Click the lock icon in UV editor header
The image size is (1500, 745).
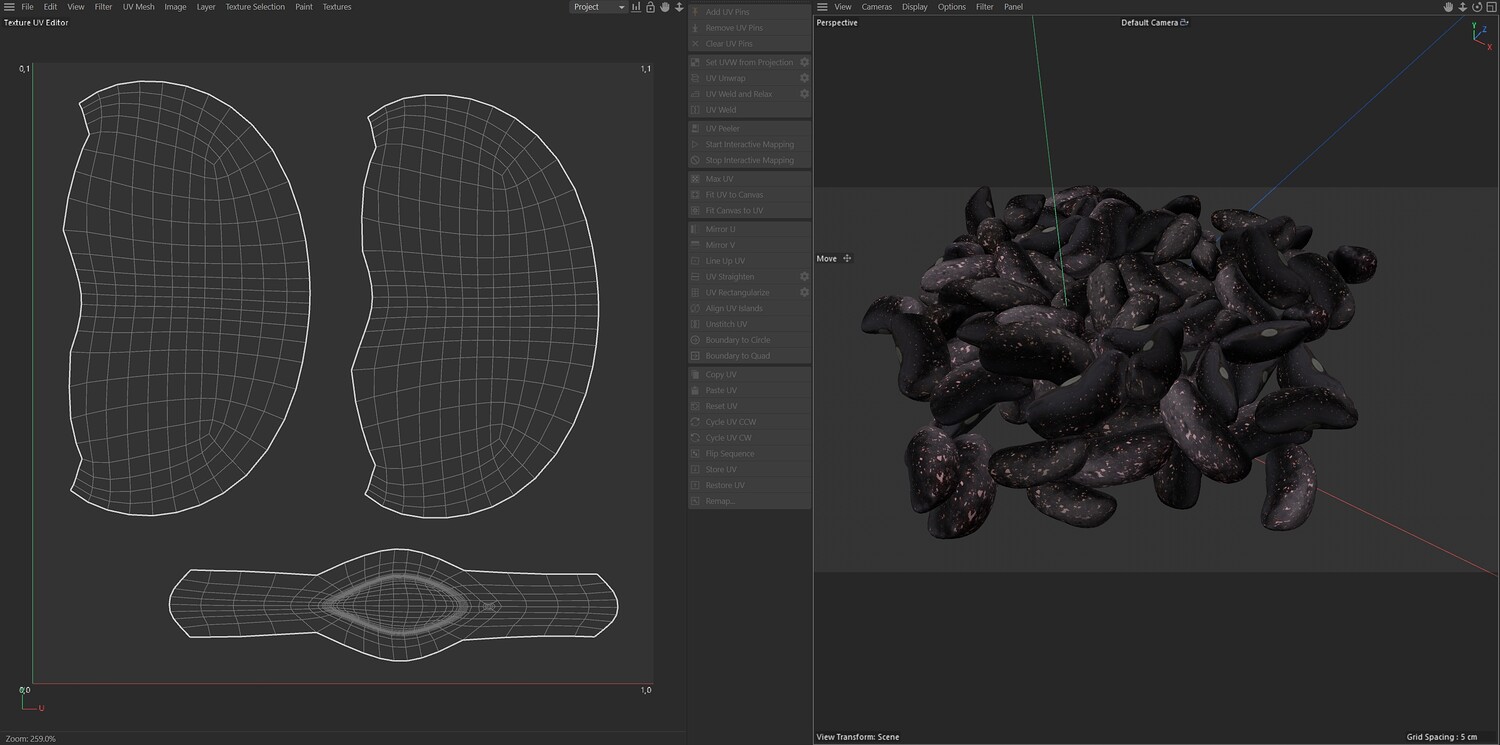point(650,7)
